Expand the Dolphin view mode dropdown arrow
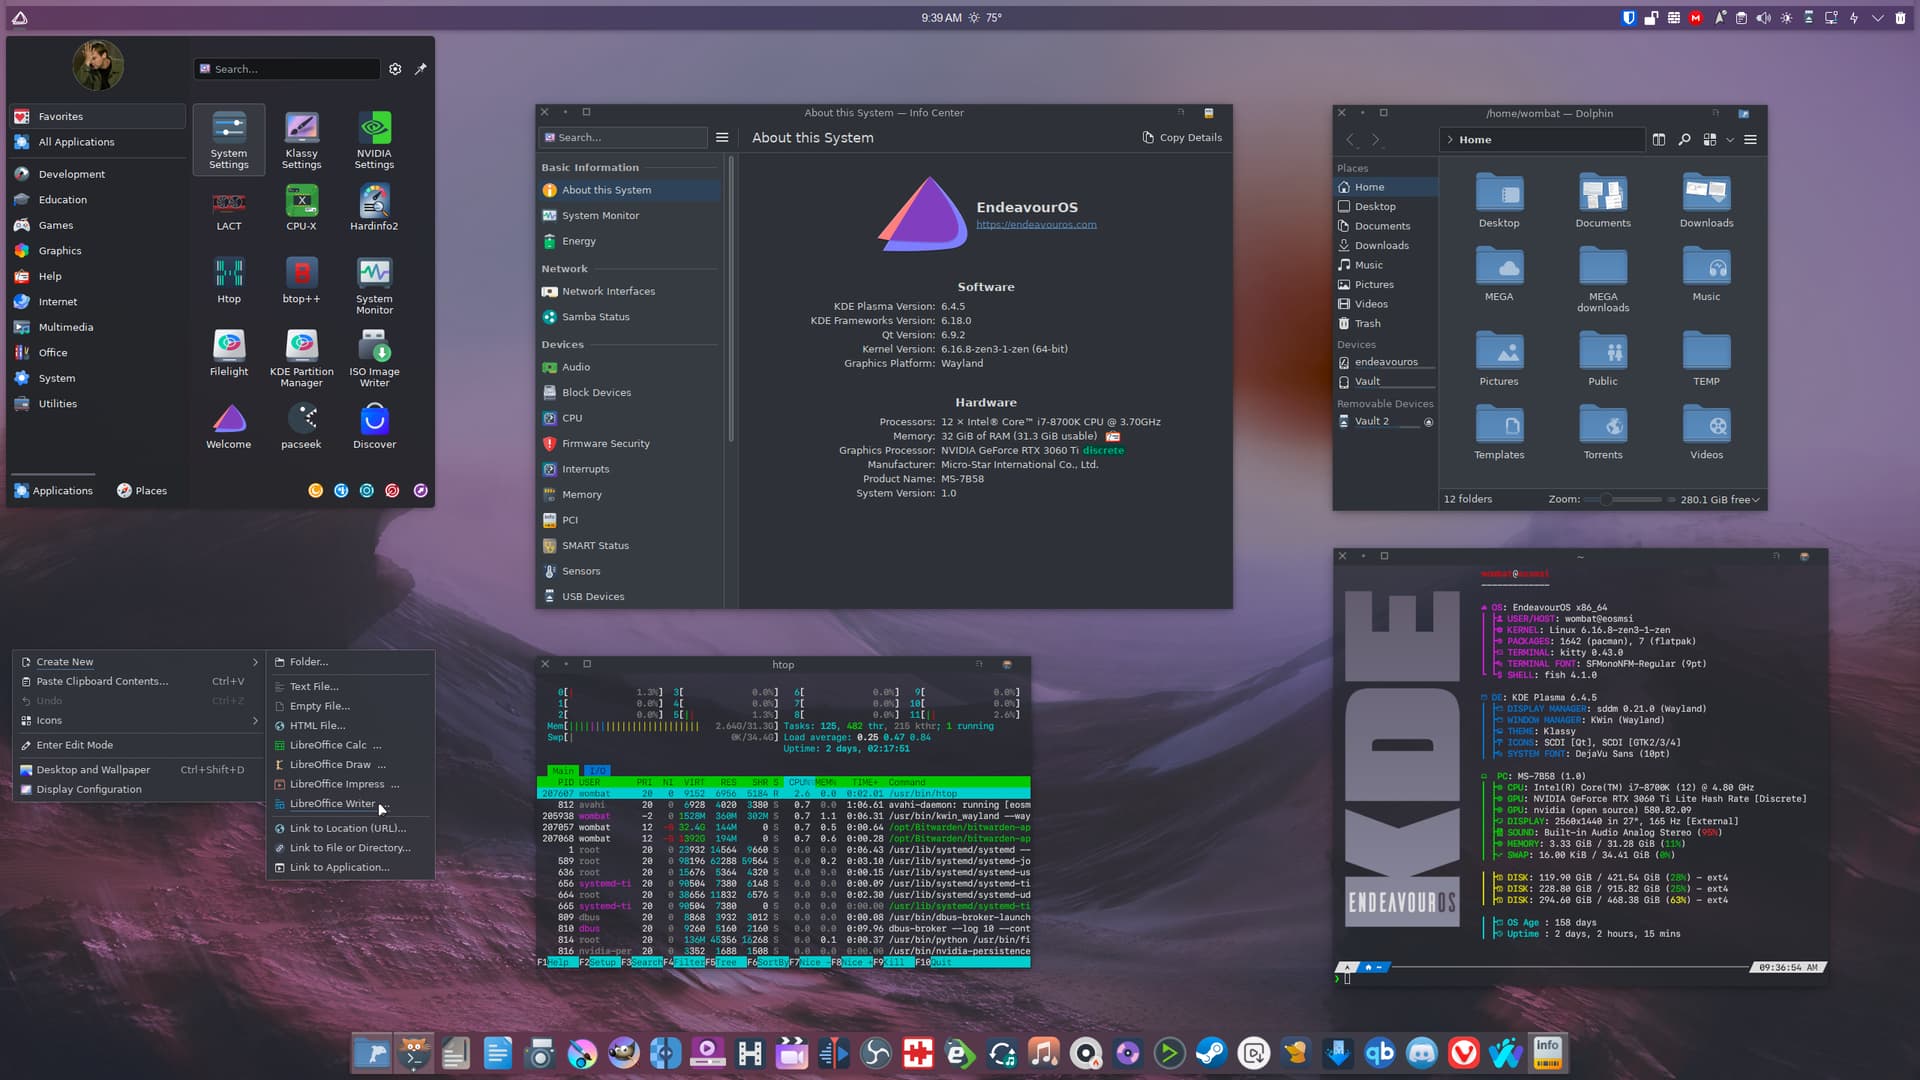Image resolution: width=1920 pixels, height=1080 pixels. 1730,140
